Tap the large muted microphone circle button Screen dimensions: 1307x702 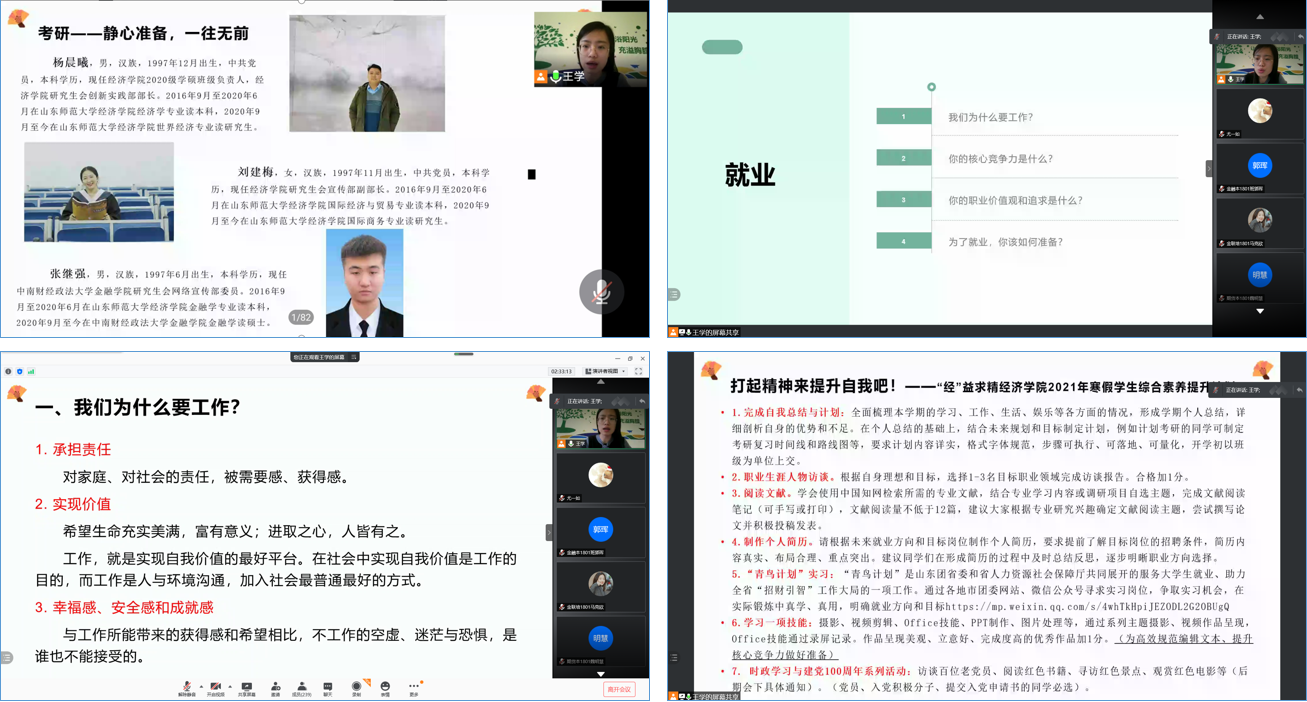tap(601, 292)
